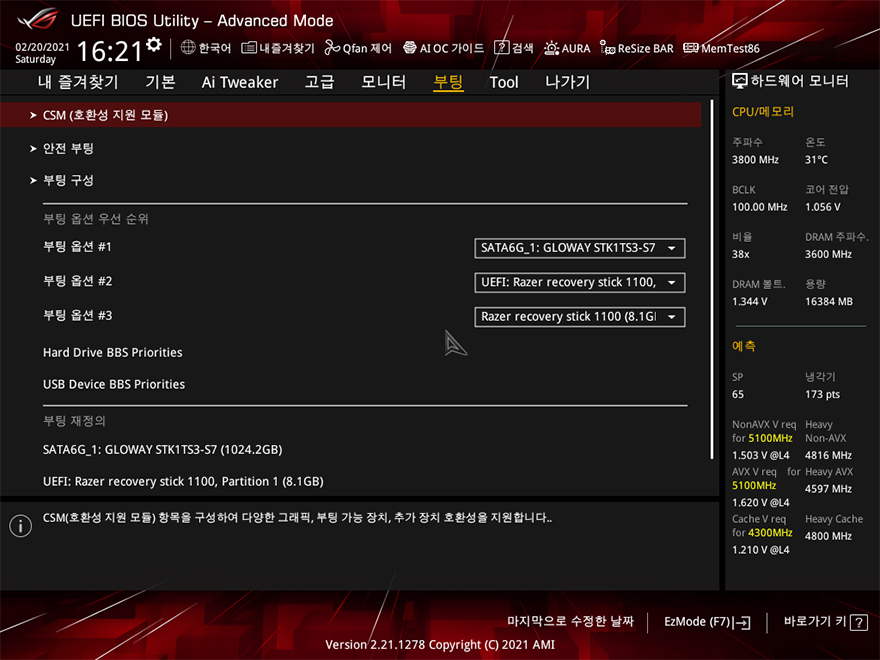
Task: Select the 부팅 tab
Action: click(448, 82)
